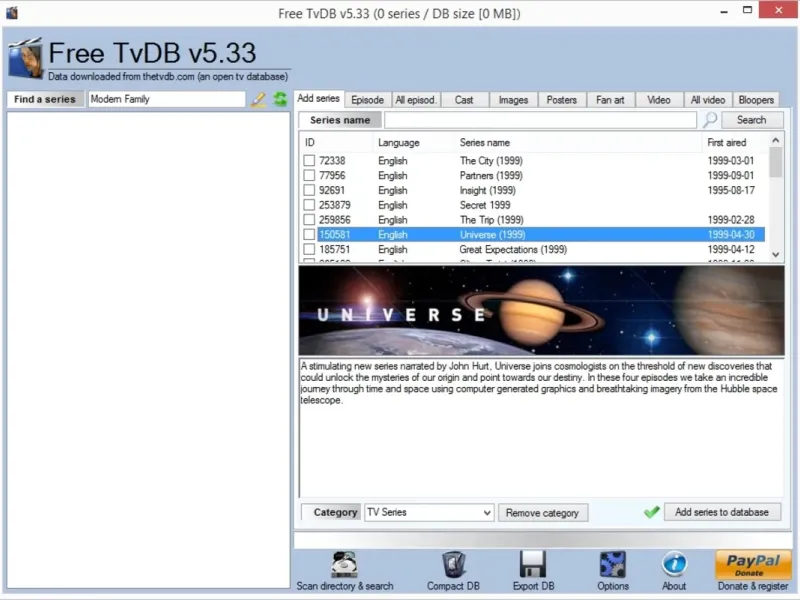Switch to the Add series tab
Screen dimensions: 800x600
pyautogui.click(x=319, y=98)
